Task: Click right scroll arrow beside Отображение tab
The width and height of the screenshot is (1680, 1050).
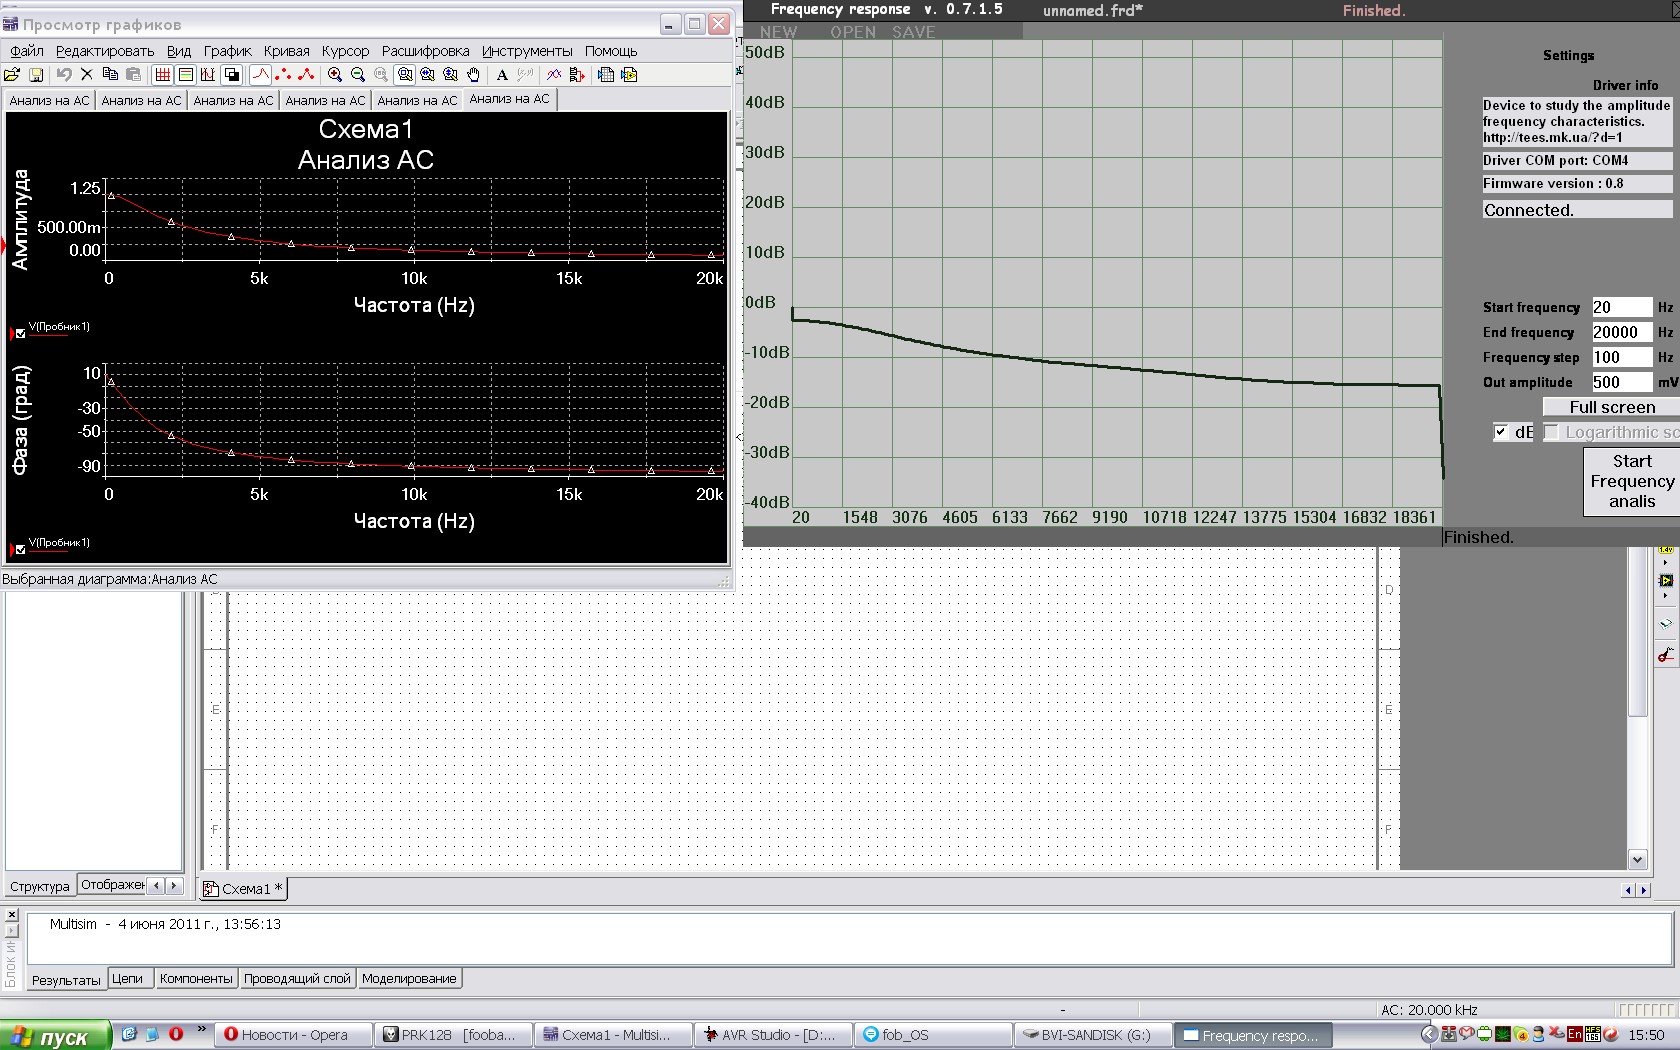Action: pyautogui.click(x=174, y=885)
